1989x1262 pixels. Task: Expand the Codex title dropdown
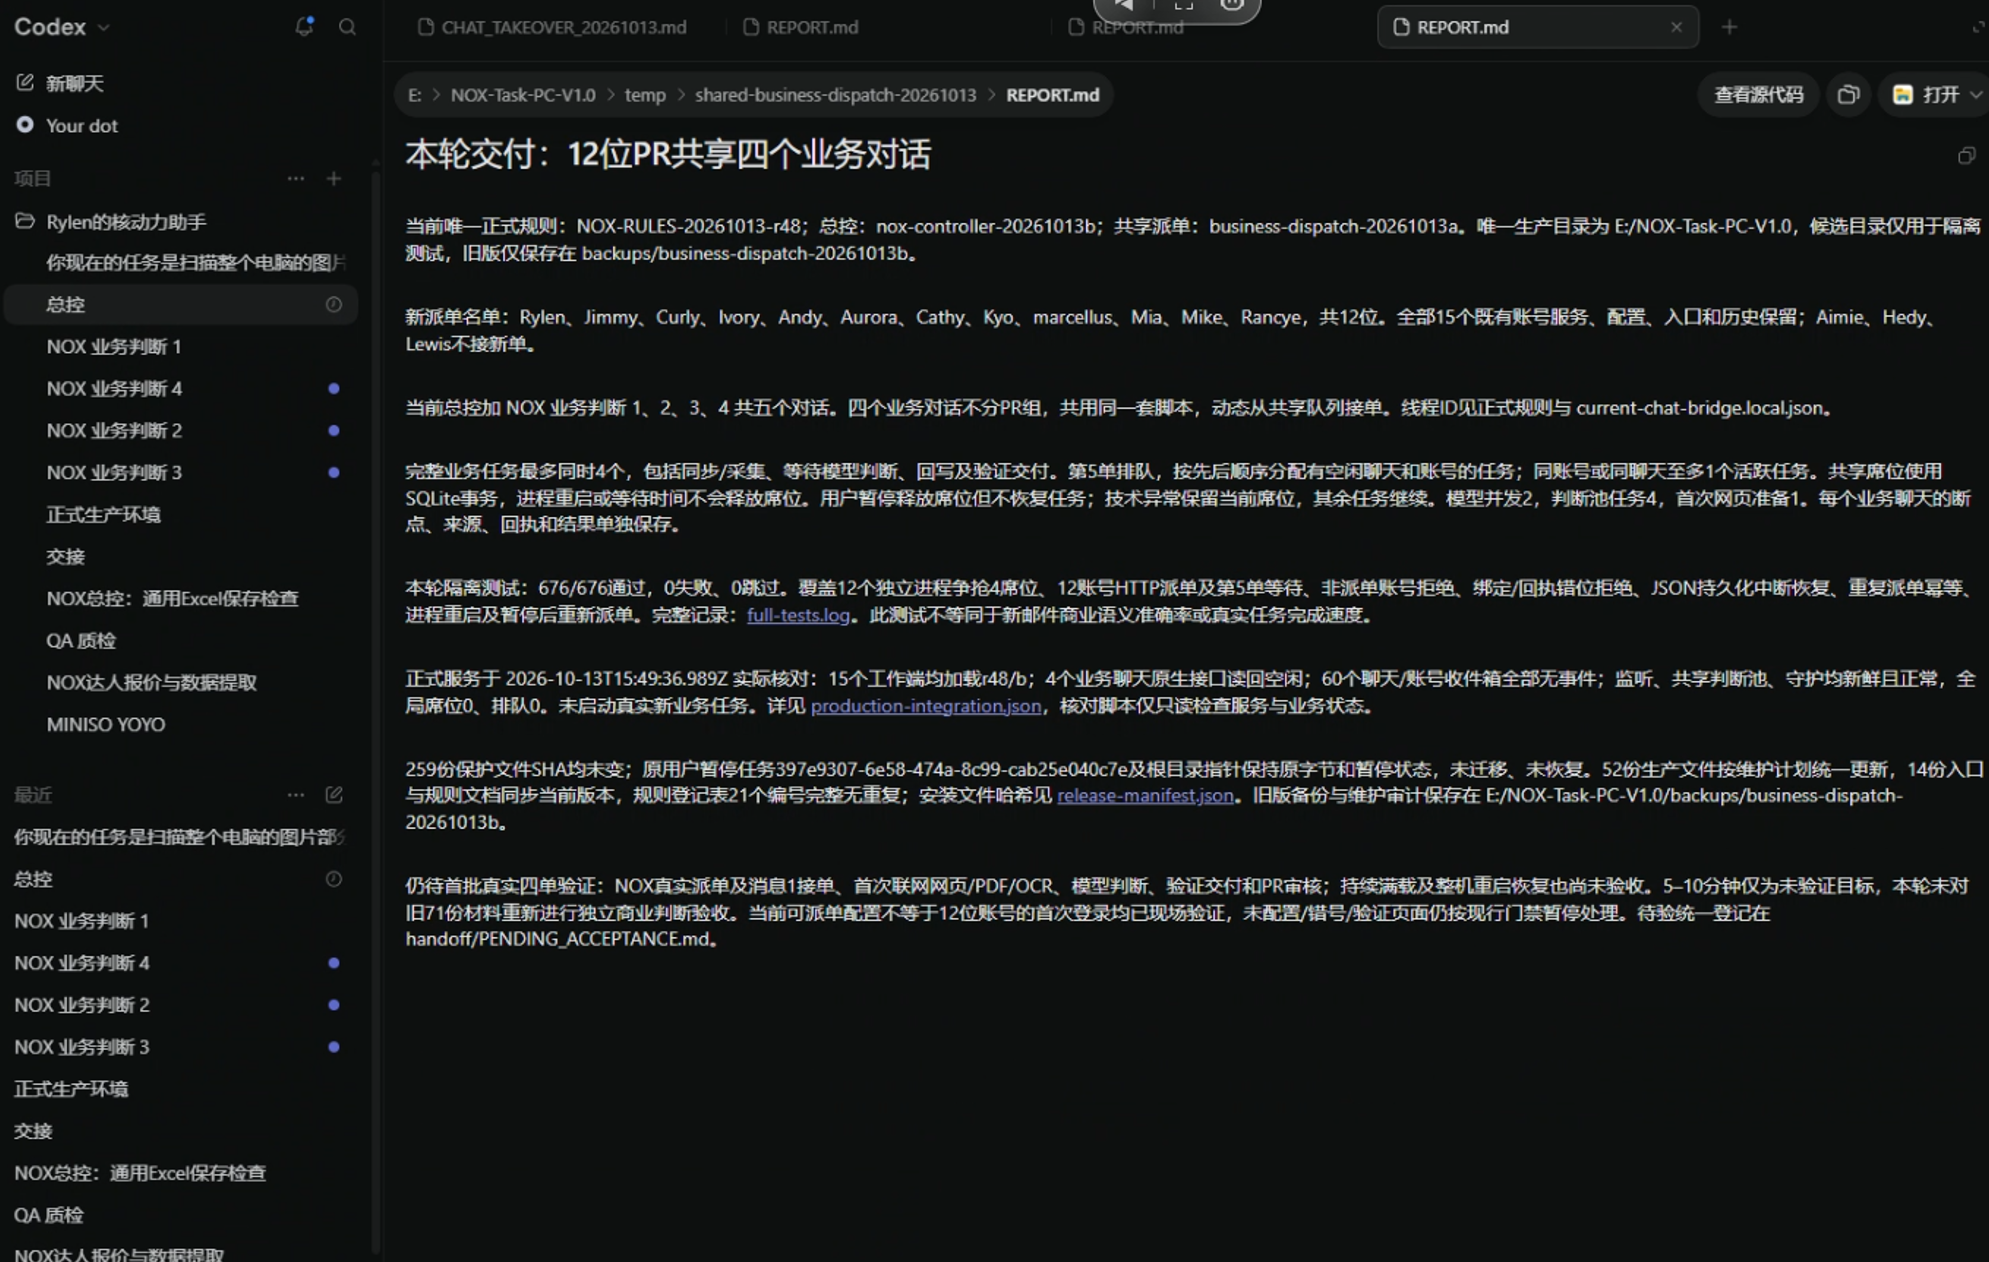103,28
